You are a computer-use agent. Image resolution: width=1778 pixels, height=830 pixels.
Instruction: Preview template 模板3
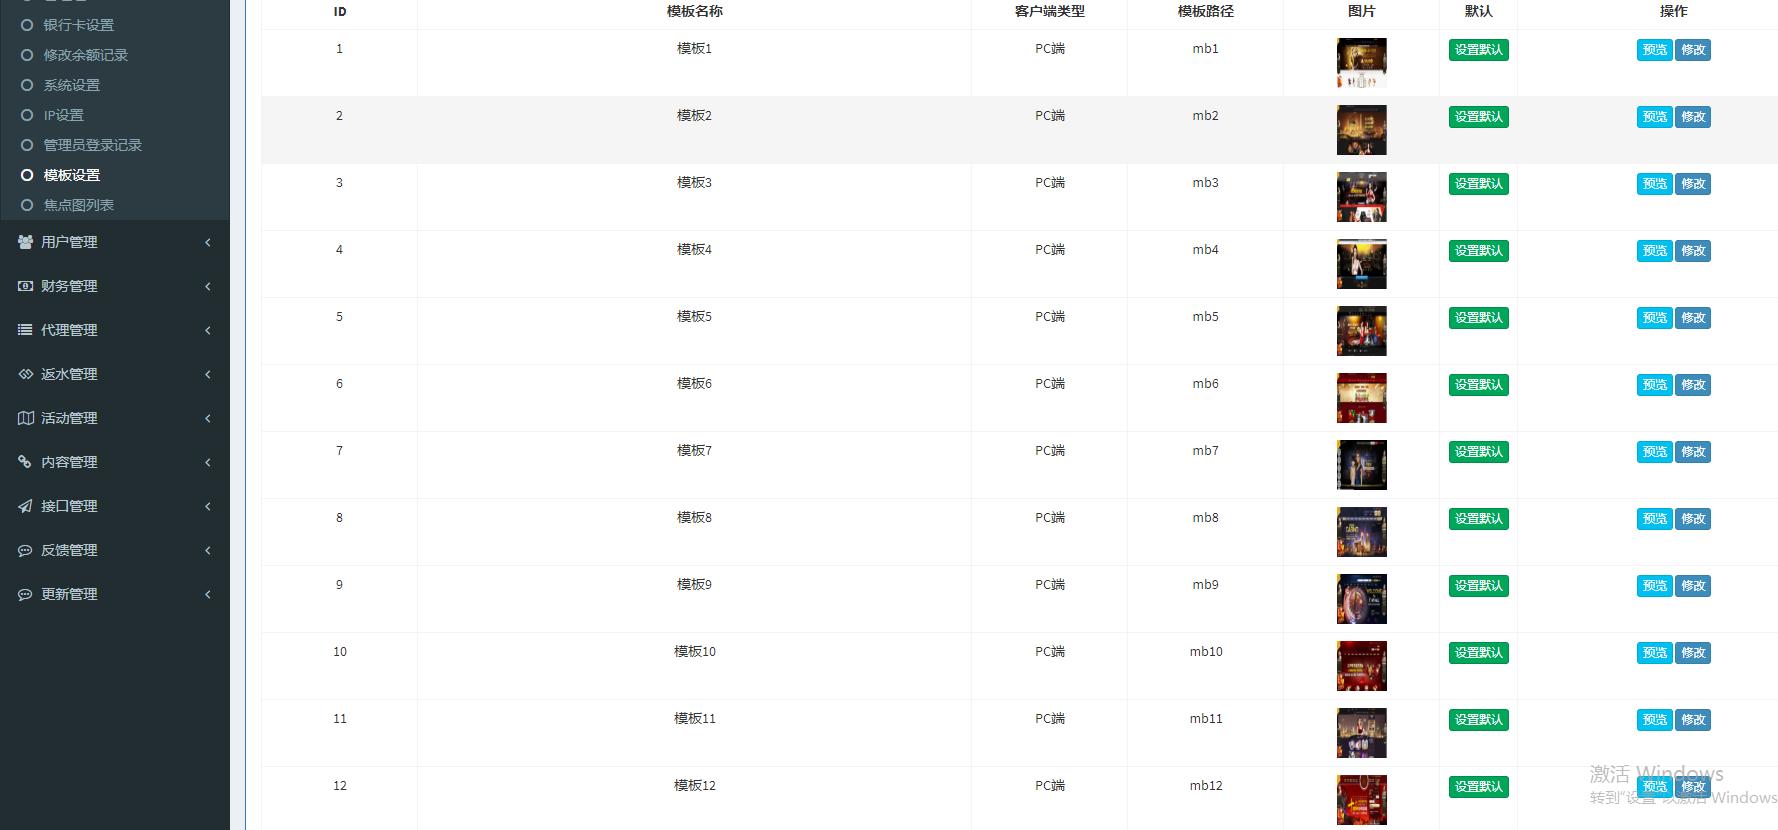pos(1654,184)
